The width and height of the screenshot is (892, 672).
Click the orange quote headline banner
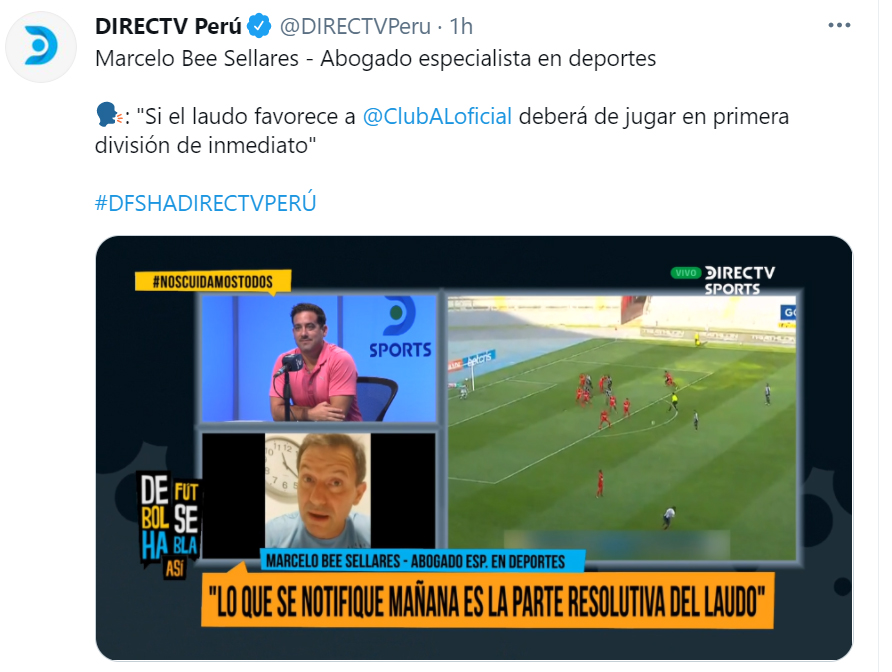click(x=488, y=600)
